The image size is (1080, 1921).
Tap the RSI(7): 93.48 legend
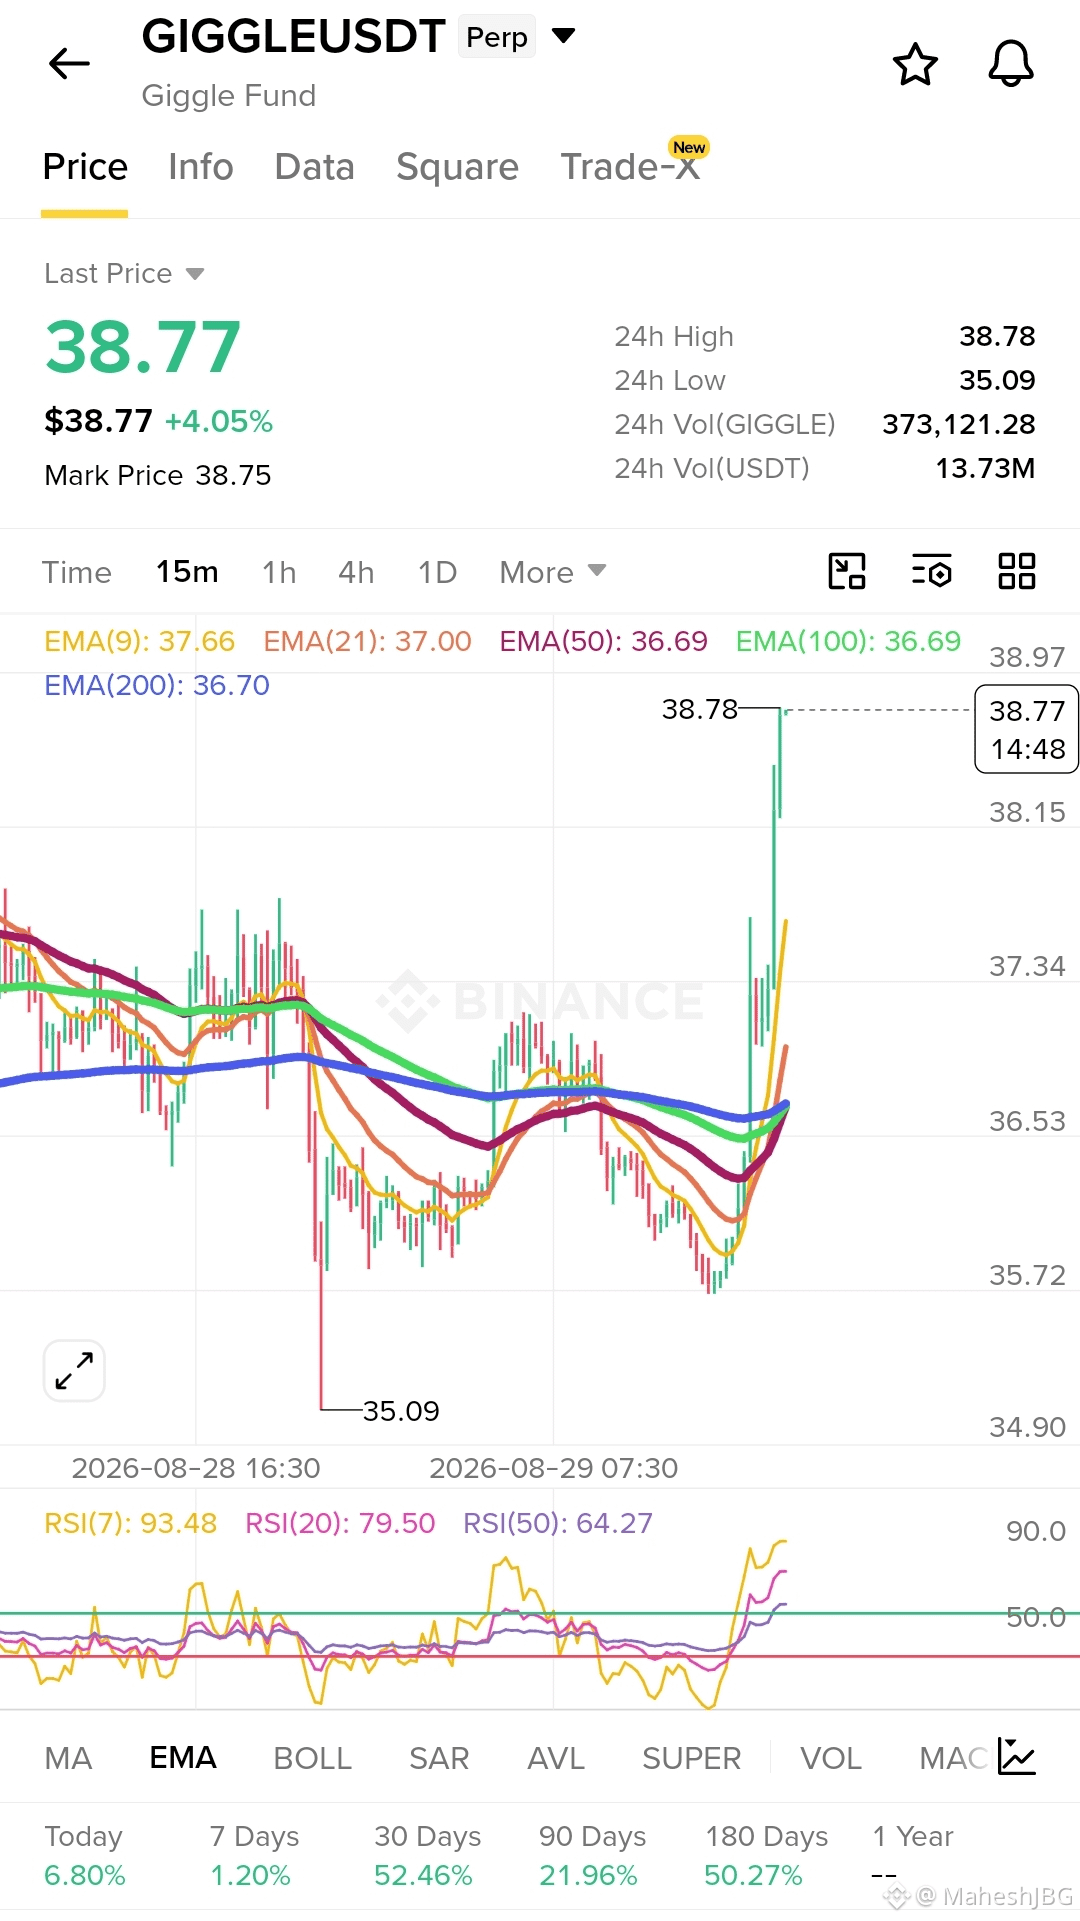[131, 1523]
